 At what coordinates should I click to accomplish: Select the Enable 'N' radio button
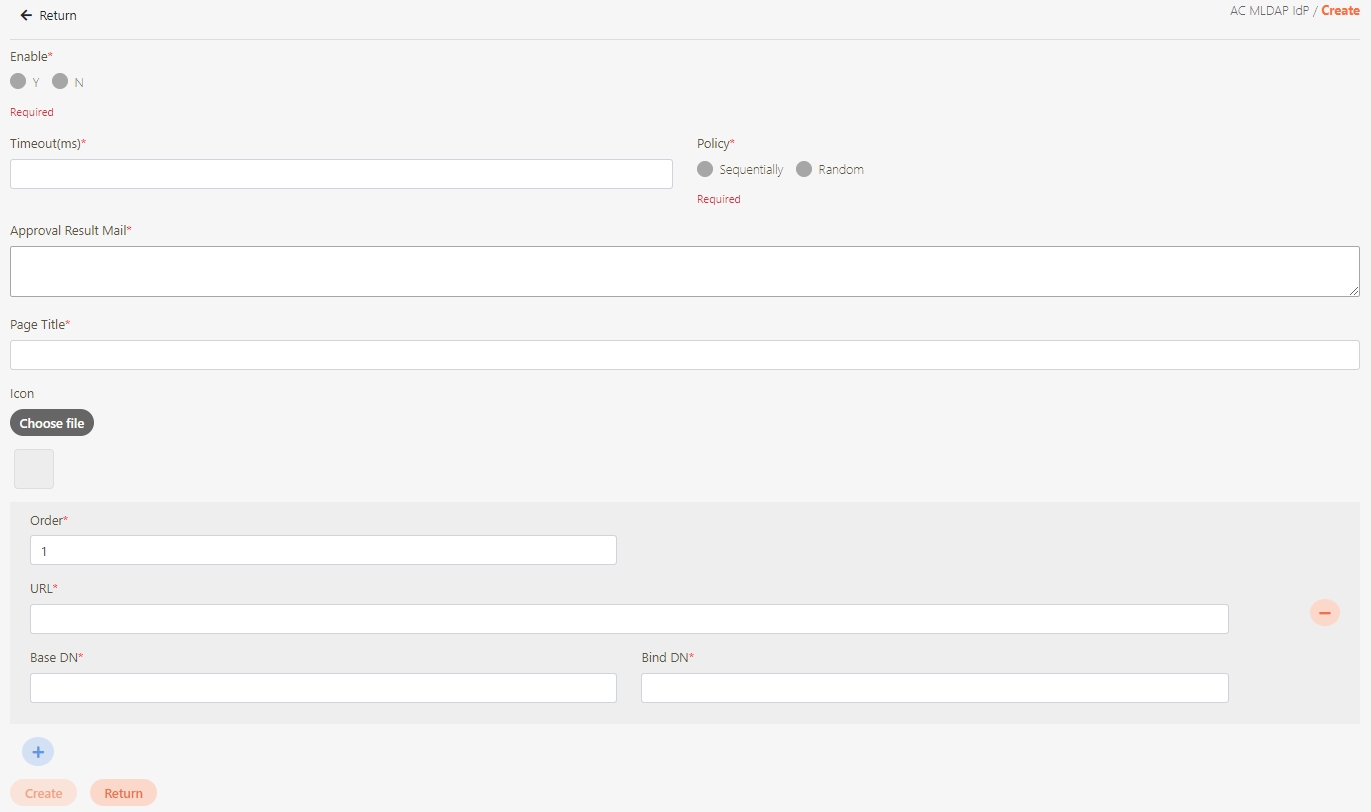[x=60, y=81]
